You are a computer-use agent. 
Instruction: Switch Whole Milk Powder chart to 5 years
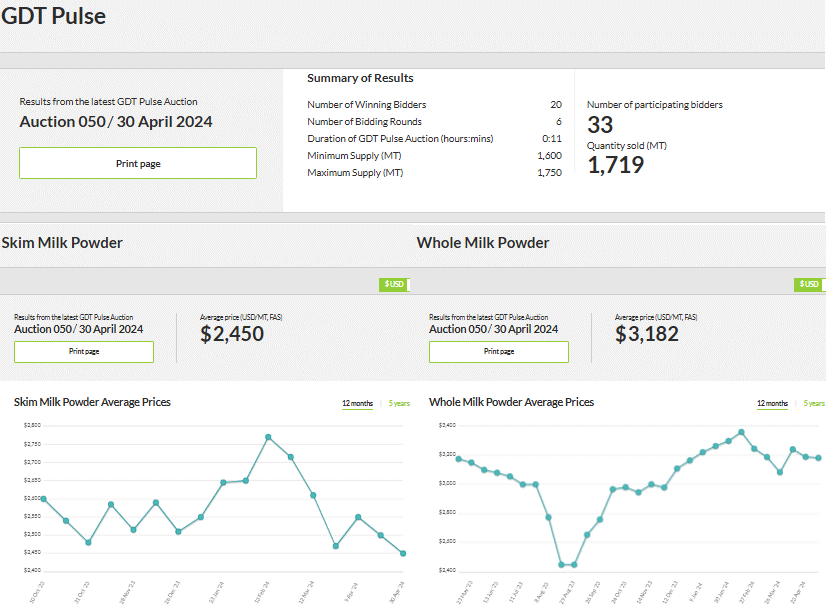coord(814,403)
